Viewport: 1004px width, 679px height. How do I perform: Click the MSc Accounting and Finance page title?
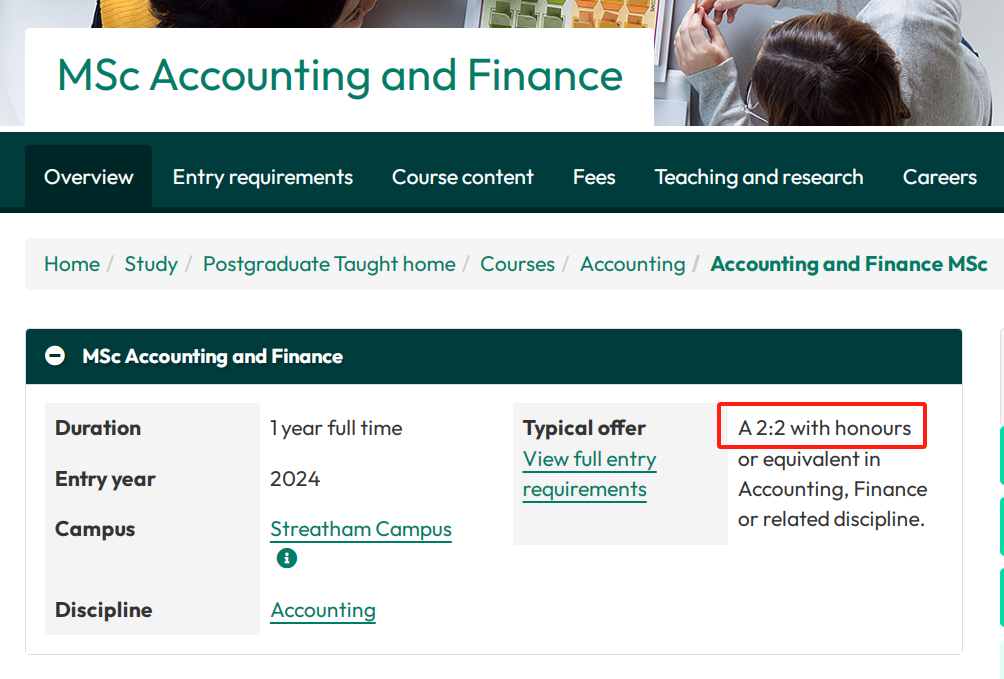pyautogui.click(x=340, y=76)
